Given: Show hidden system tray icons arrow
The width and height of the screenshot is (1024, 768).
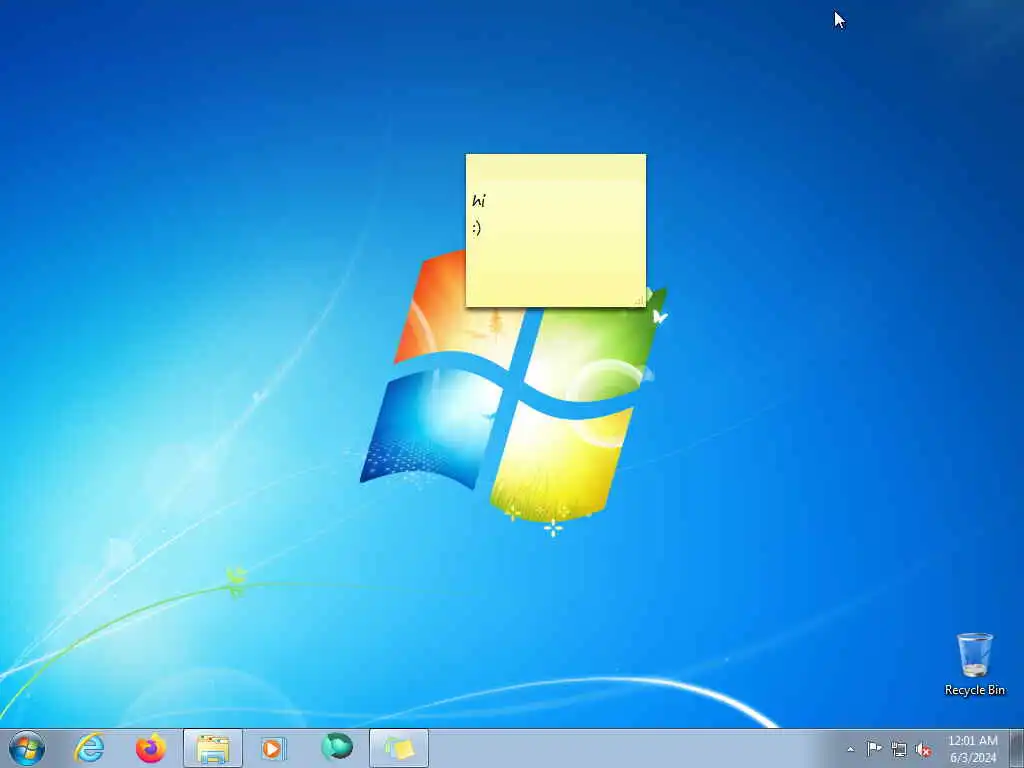Looking at the screenshot, I should [850, 749].
